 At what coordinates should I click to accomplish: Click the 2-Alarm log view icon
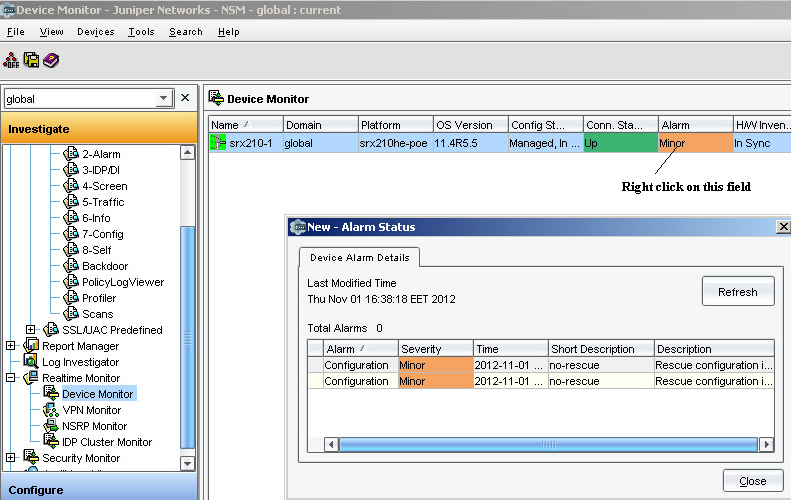pyautogui.click(x=71, y=153)
